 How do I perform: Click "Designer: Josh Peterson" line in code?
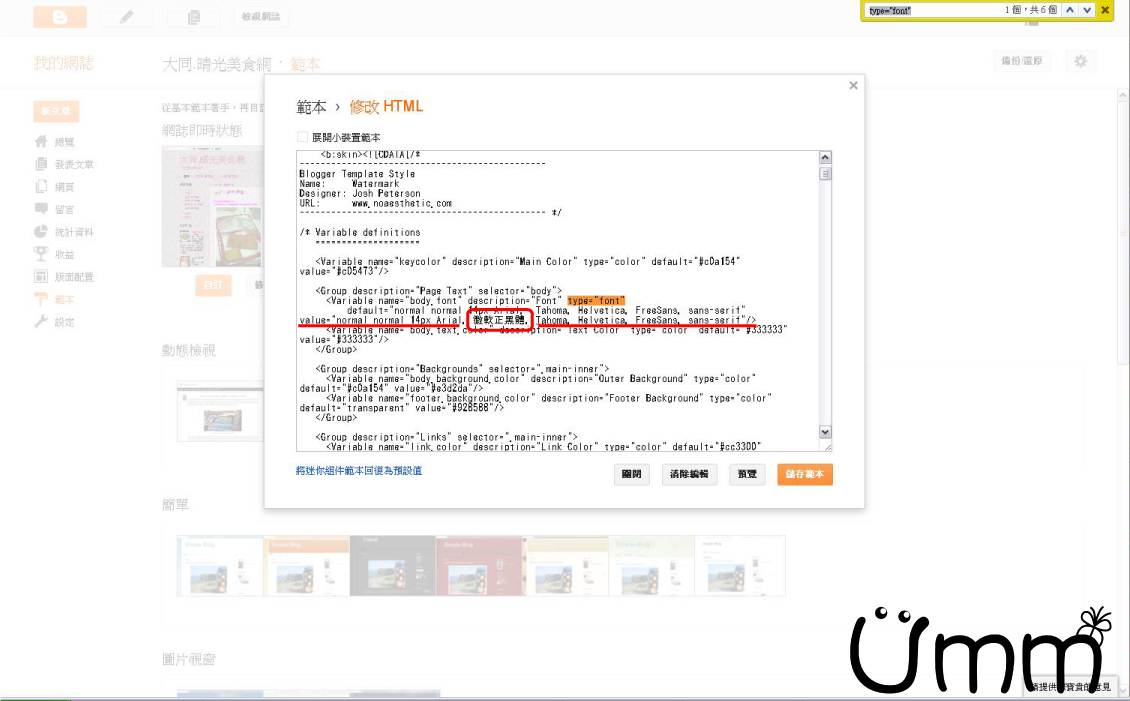coord(360,193)
